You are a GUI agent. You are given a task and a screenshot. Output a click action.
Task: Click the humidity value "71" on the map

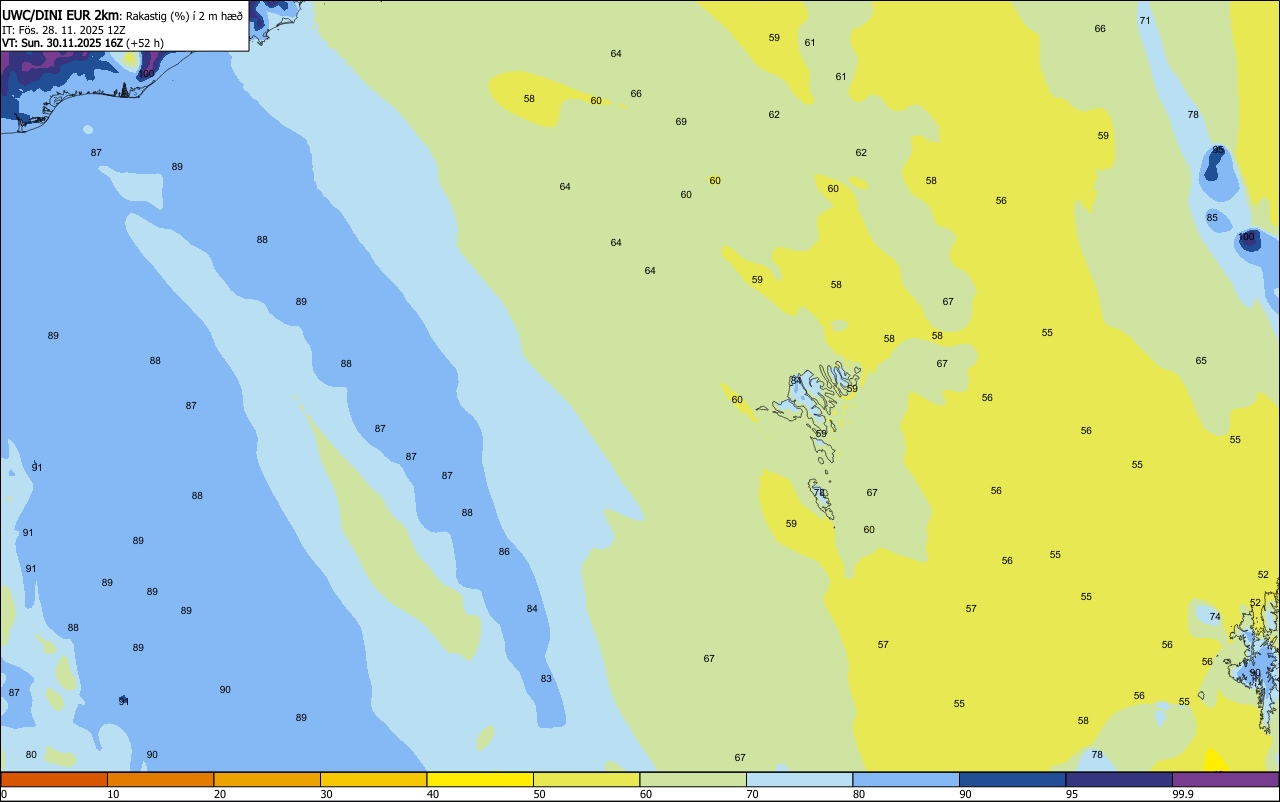pyautogui.click(x=1145, y=20)
